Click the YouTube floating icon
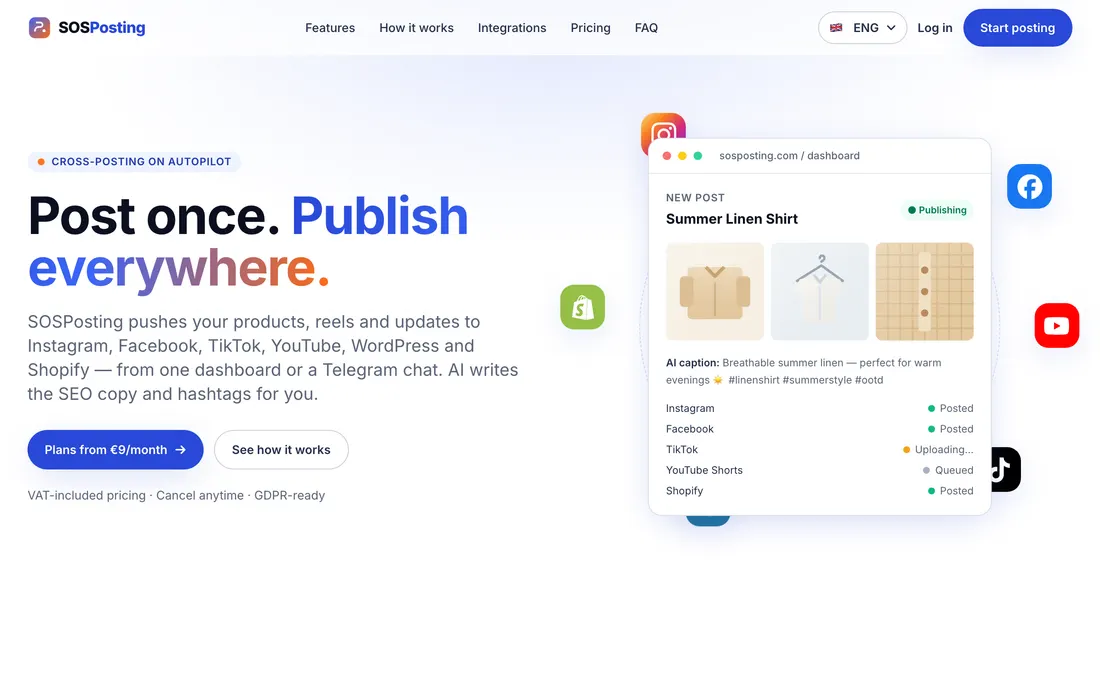This screenshot has width=1100, height=688. pyautogui.click(x=1057, y=325)
